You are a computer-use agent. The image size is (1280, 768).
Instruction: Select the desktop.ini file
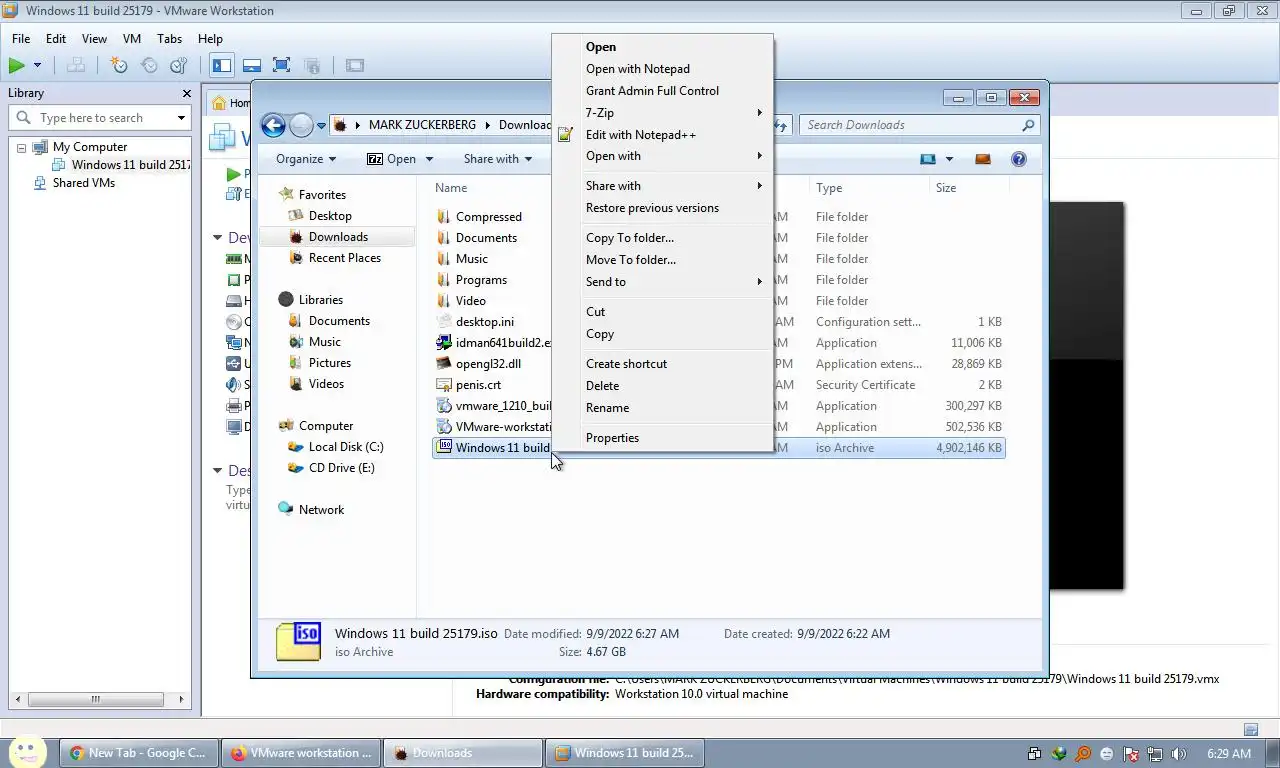485,322
